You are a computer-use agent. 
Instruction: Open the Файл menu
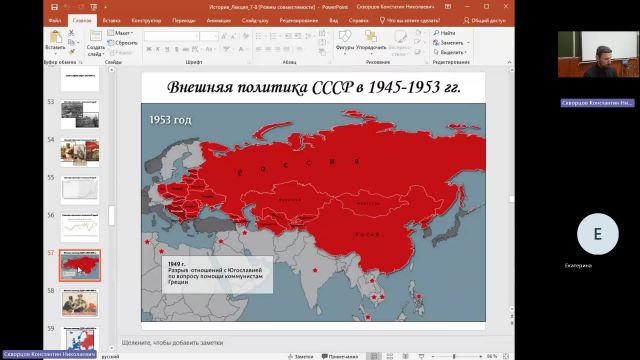coord(55,20)
